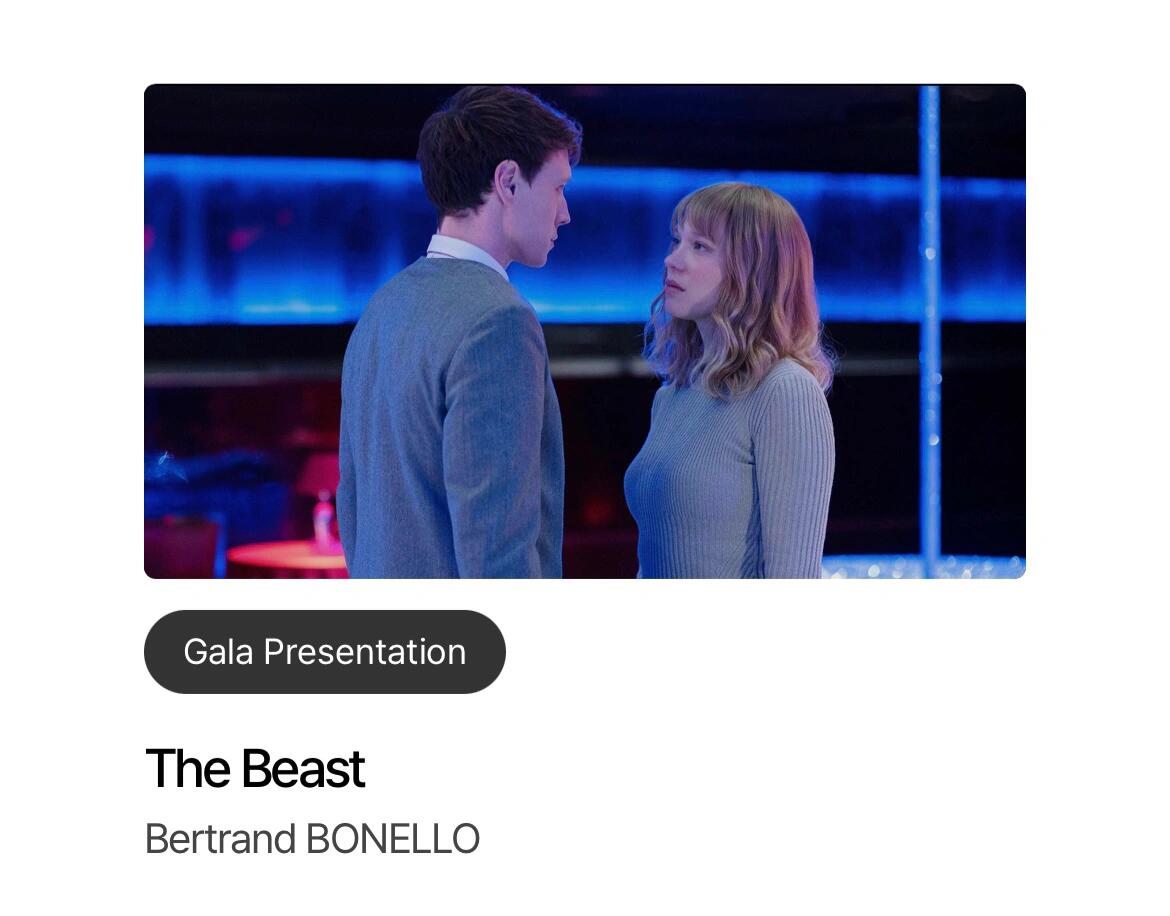Open The Beast film title
Viewport: 1170px width, 916px height.
254,769
